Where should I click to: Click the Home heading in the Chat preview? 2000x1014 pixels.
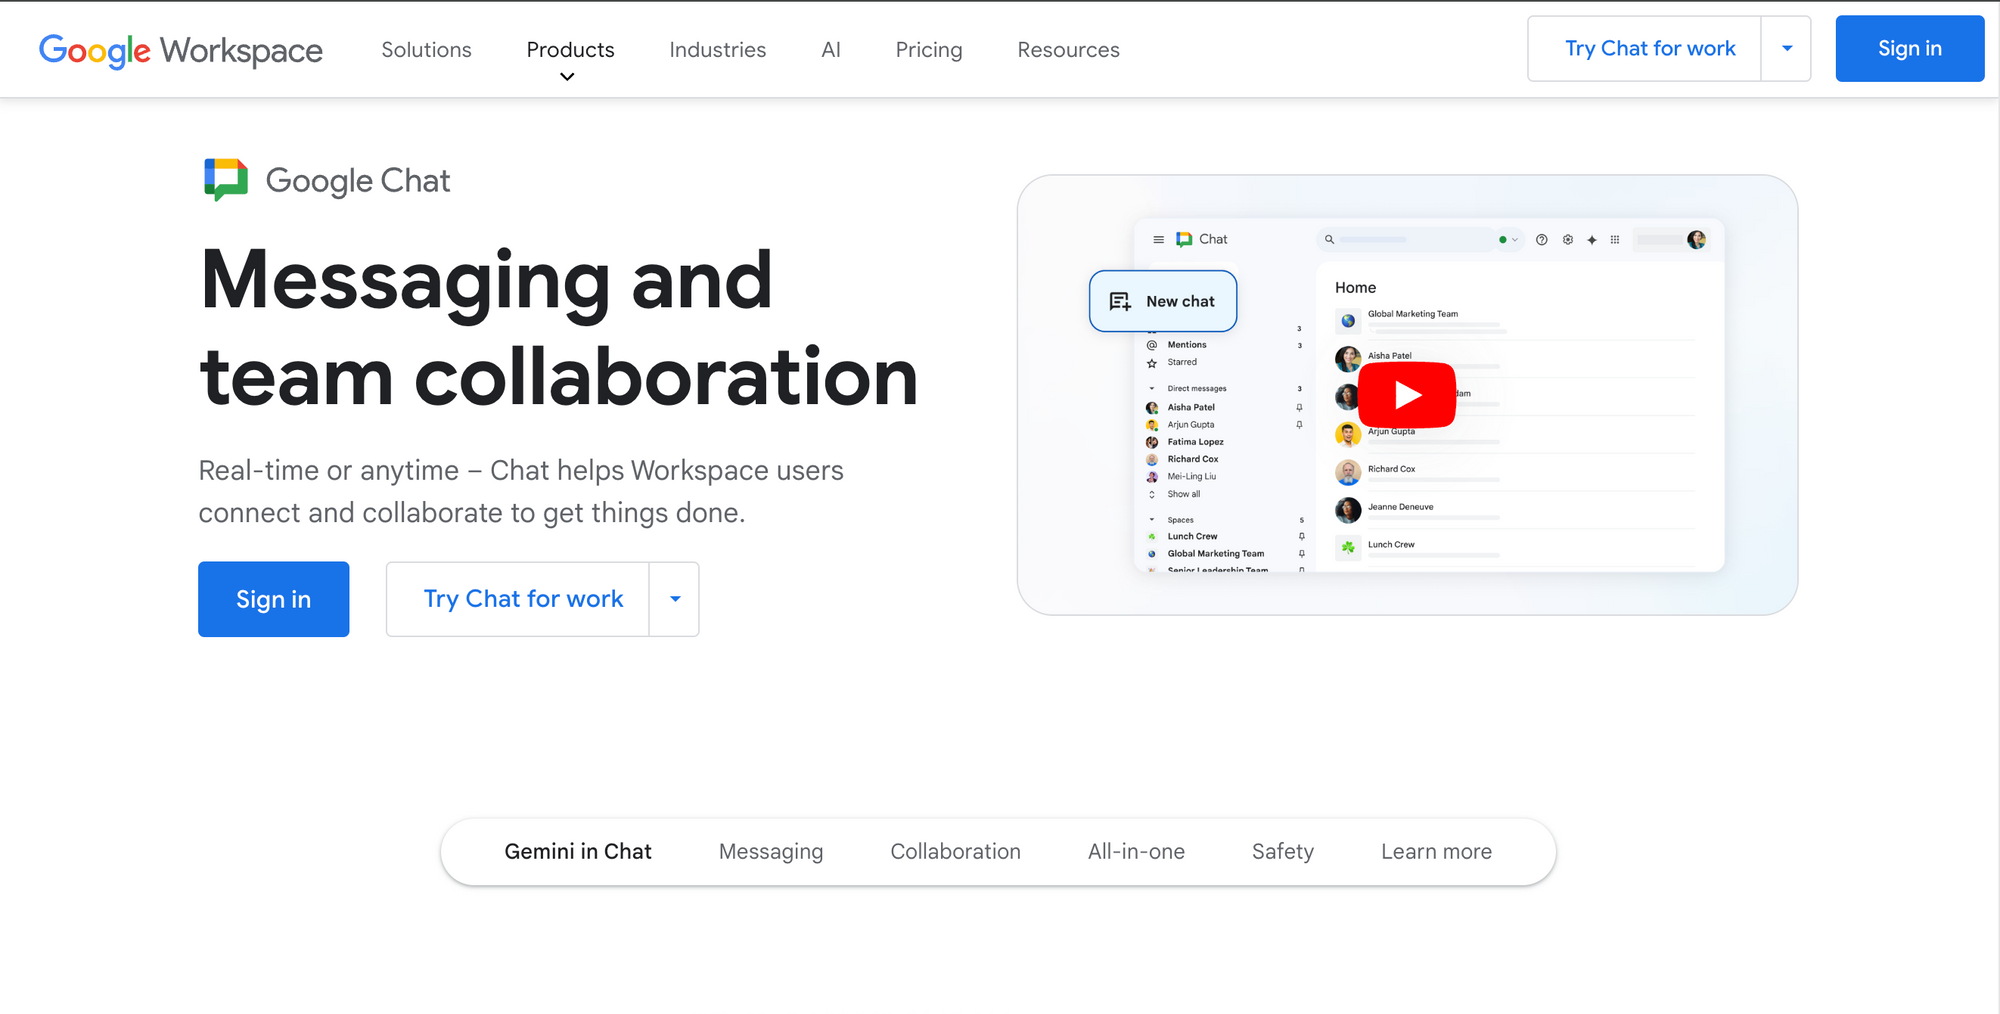[x=1355, y=288]
